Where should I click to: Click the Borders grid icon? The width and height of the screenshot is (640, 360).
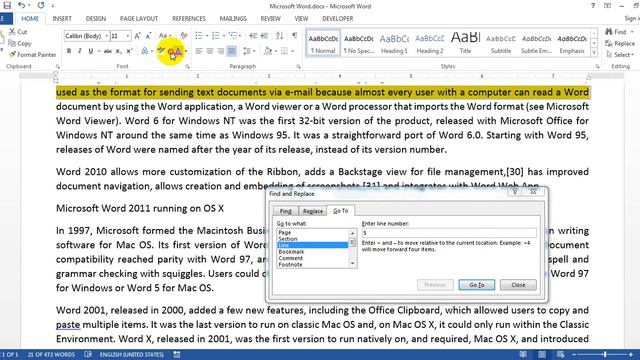[284, 51]
